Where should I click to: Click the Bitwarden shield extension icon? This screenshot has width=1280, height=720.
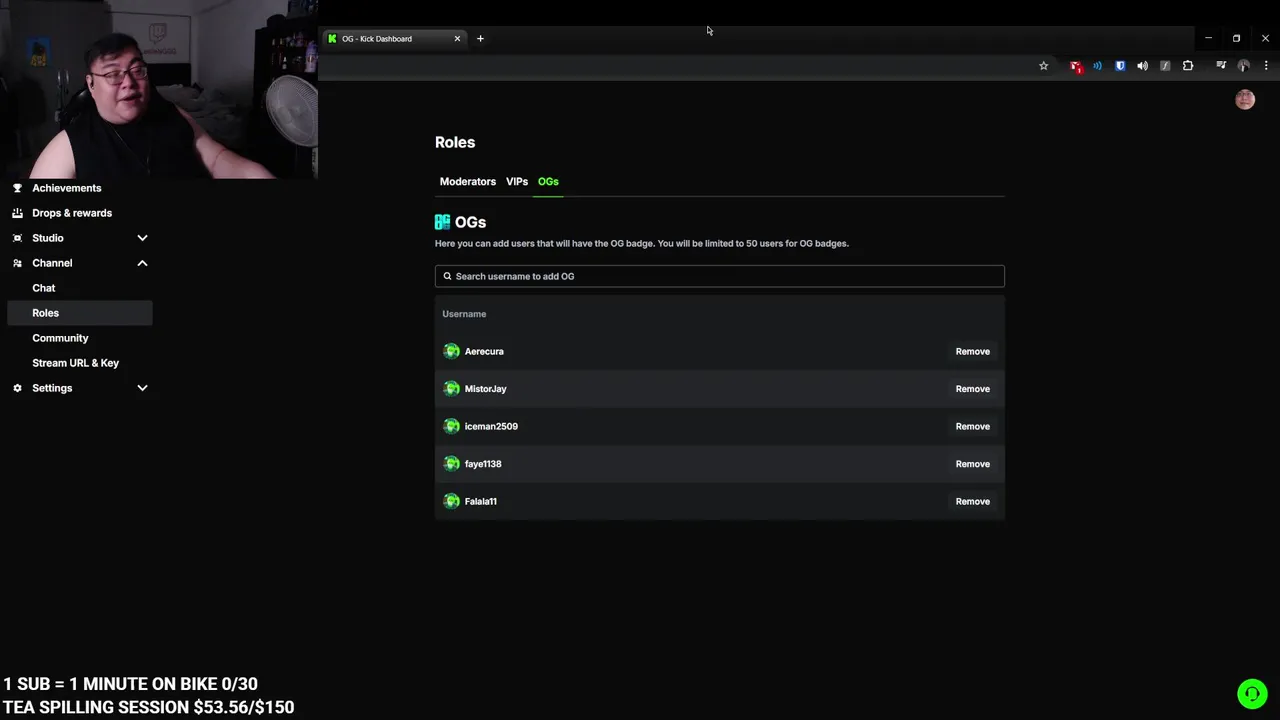coord(1120,66)
